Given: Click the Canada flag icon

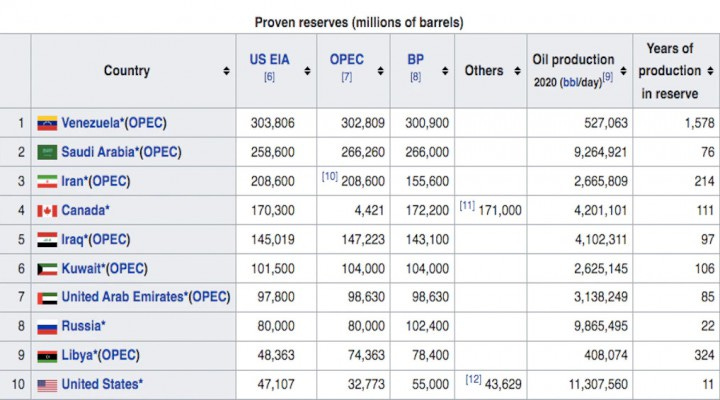Looking at the screenshot, I should pos(47,211).
